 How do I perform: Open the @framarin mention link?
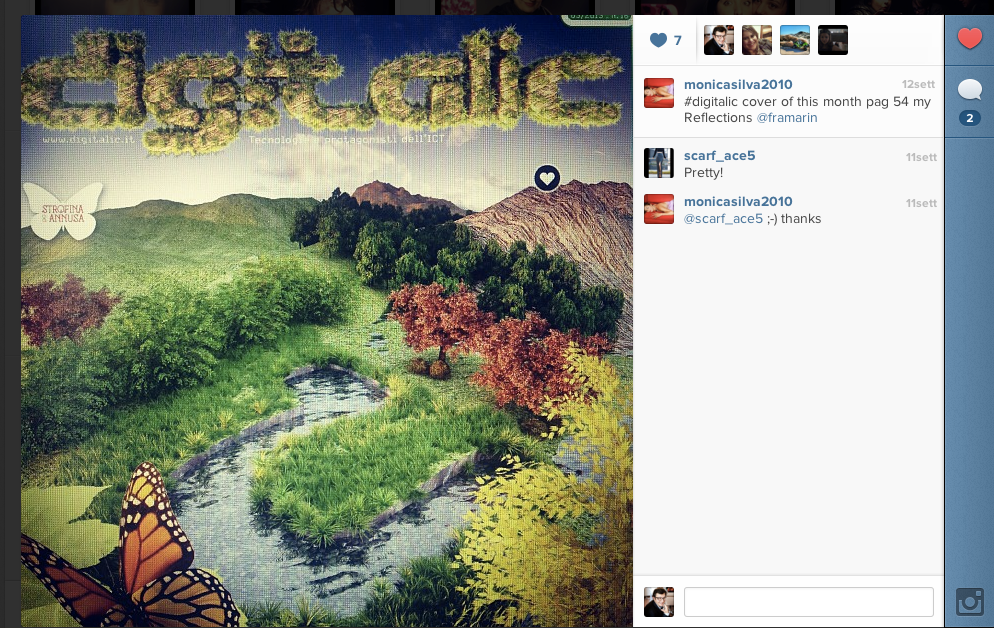(x=787, y=118)
